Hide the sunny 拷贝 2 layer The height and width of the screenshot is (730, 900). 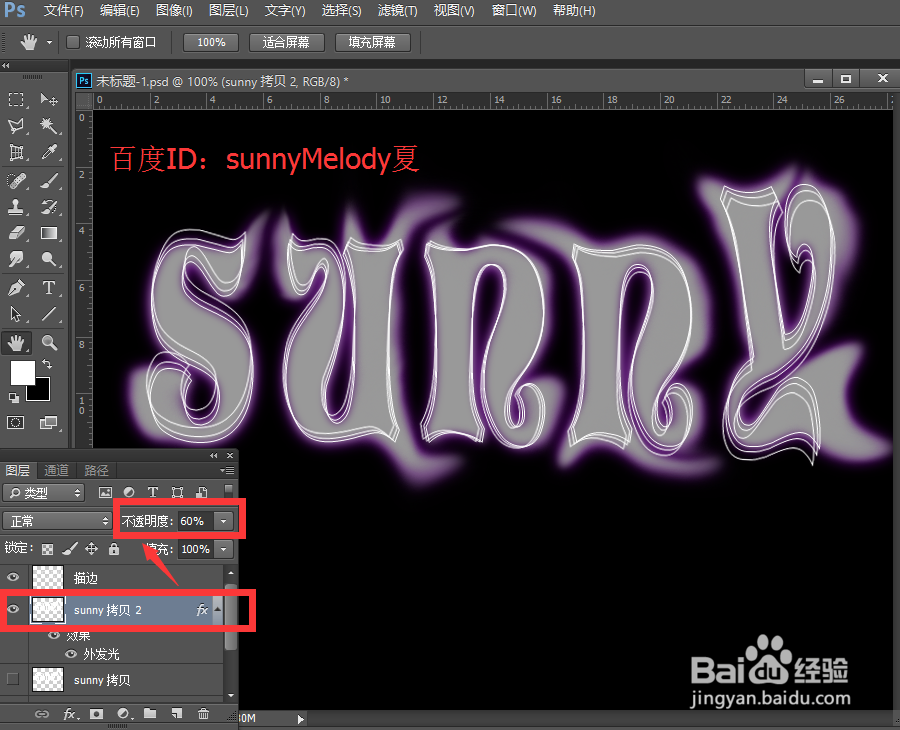(13, 609)
